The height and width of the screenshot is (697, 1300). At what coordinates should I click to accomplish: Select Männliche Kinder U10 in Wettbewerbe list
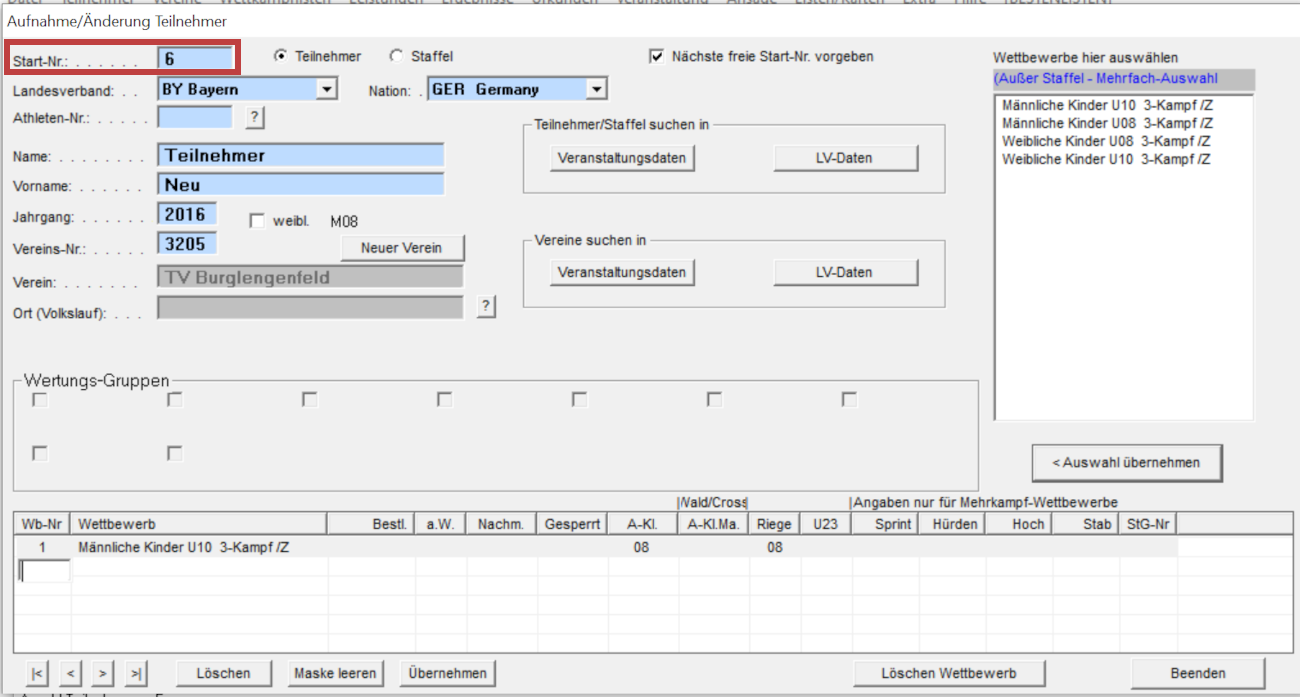click(1107, 105)
